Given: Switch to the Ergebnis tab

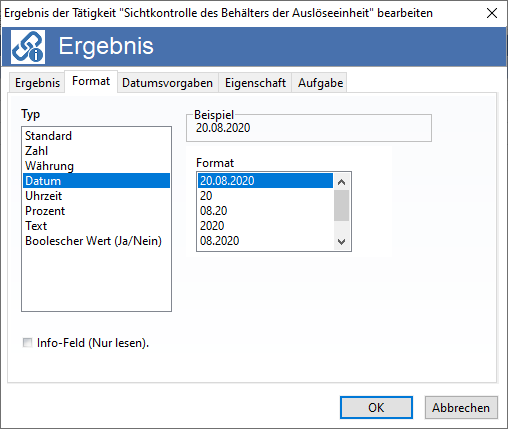Looking at the screenshot, I should tap(37, 83).
